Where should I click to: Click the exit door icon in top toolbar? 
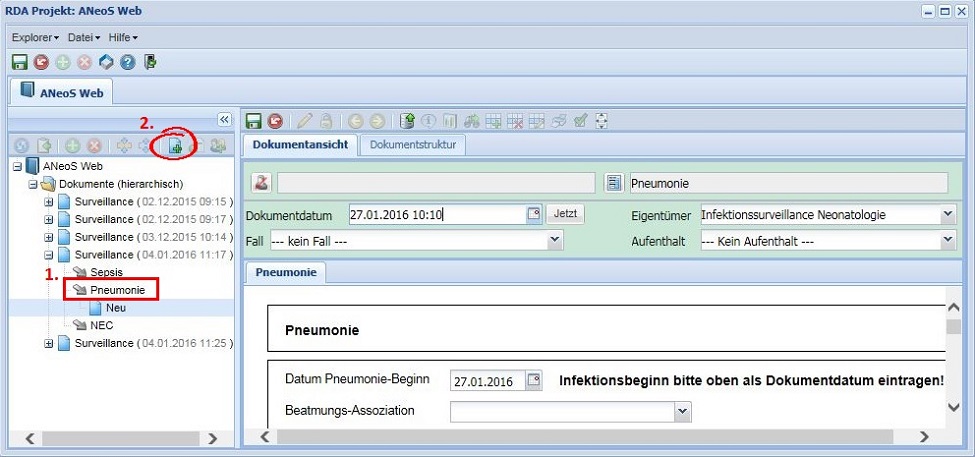(150, 62)
